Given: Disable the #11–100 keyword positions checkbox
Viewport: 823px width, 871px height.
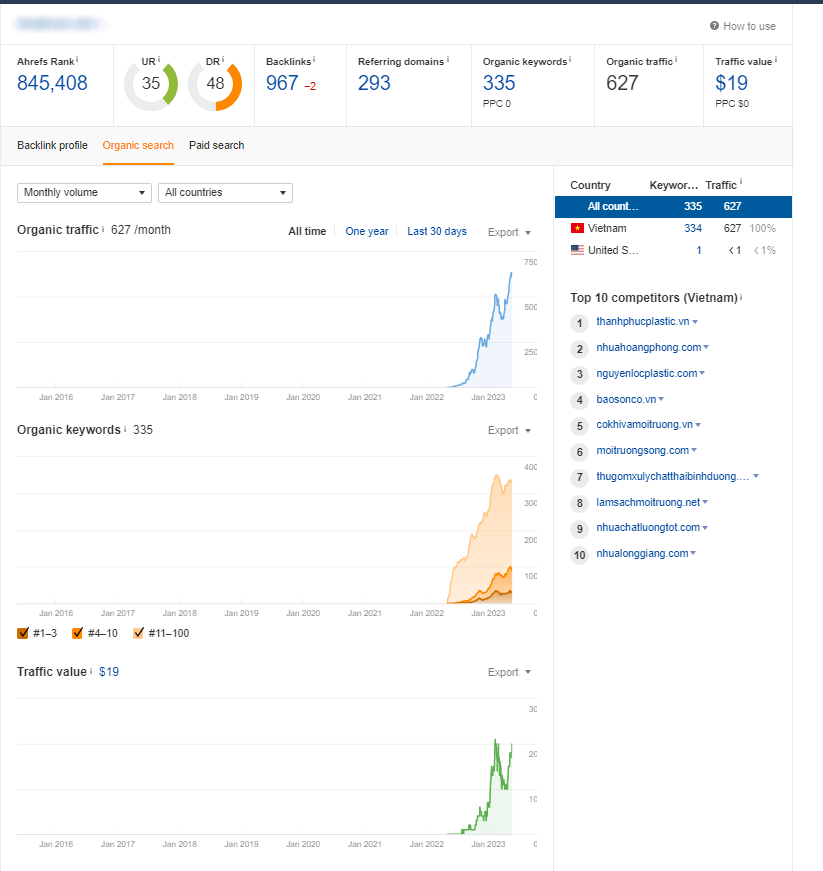Looking at the screenshot, I should [139, 633].
